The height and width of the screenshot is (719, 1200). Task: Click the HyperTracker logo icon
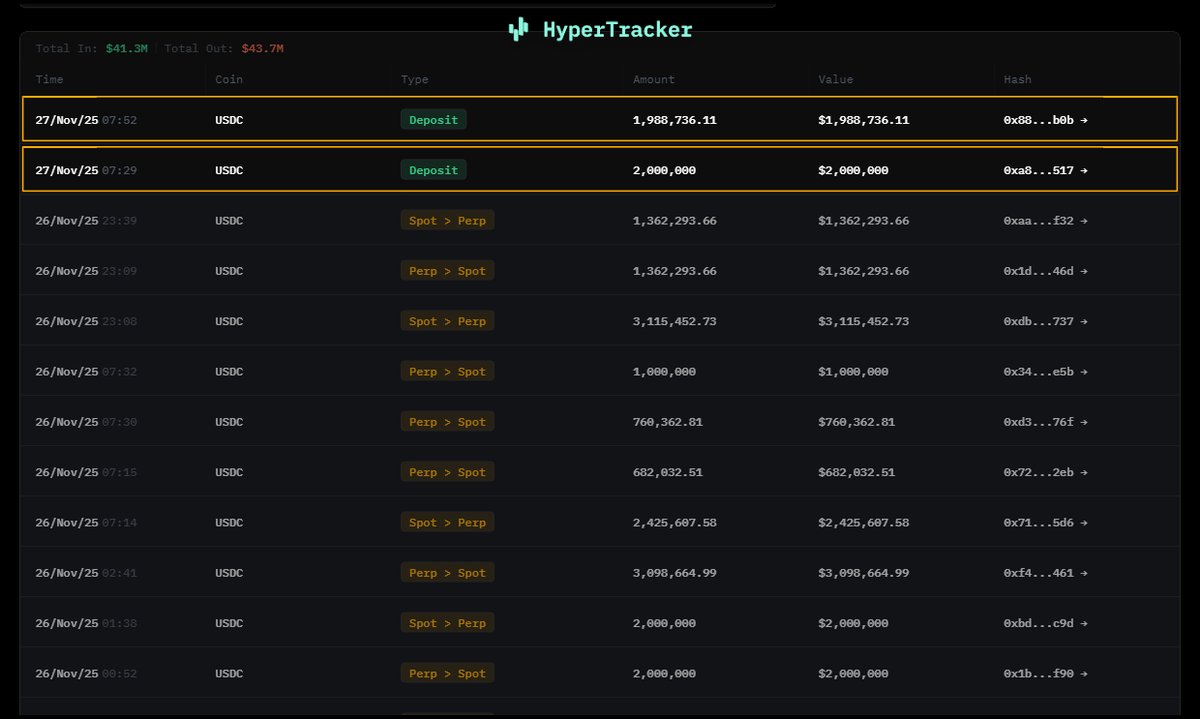(518, 30)
